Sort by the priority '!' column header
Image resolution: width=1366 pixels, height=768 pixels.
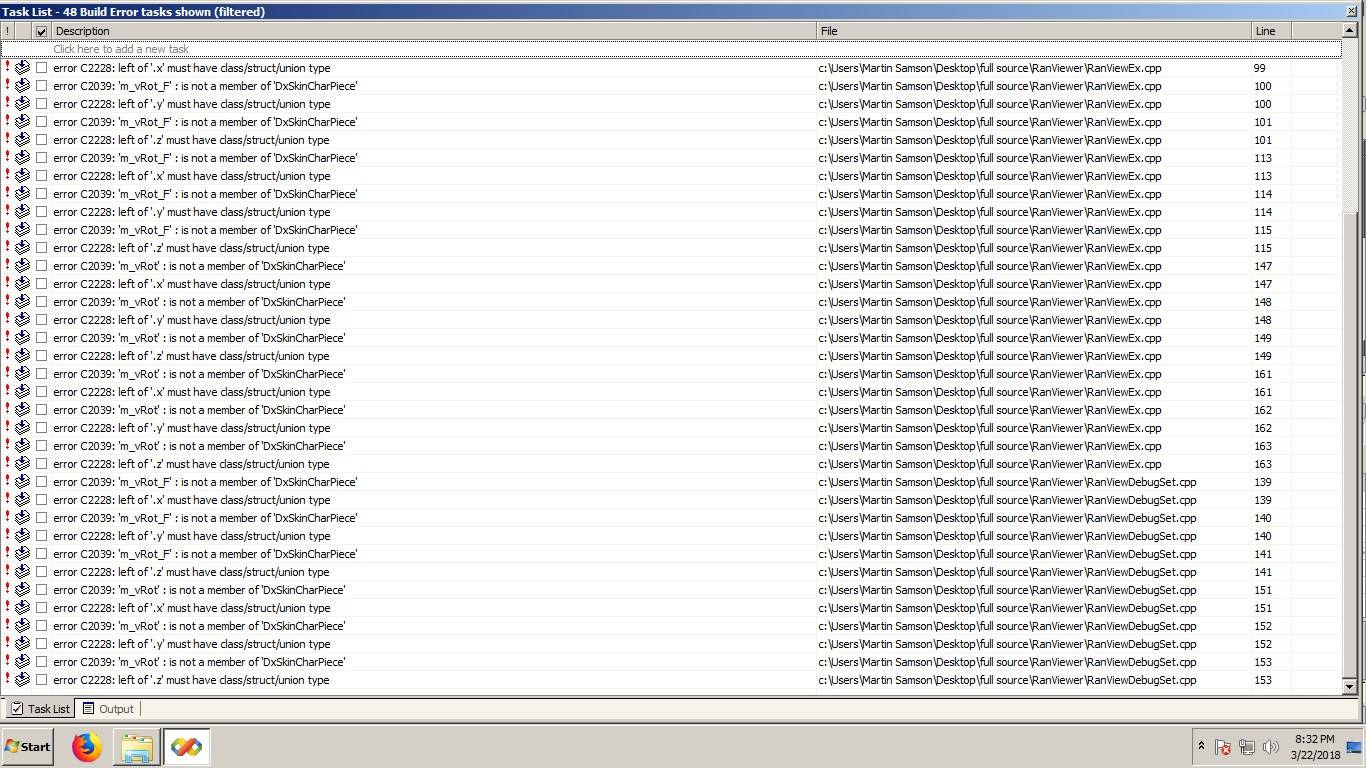pyautogui.click(x=7, y=31)
